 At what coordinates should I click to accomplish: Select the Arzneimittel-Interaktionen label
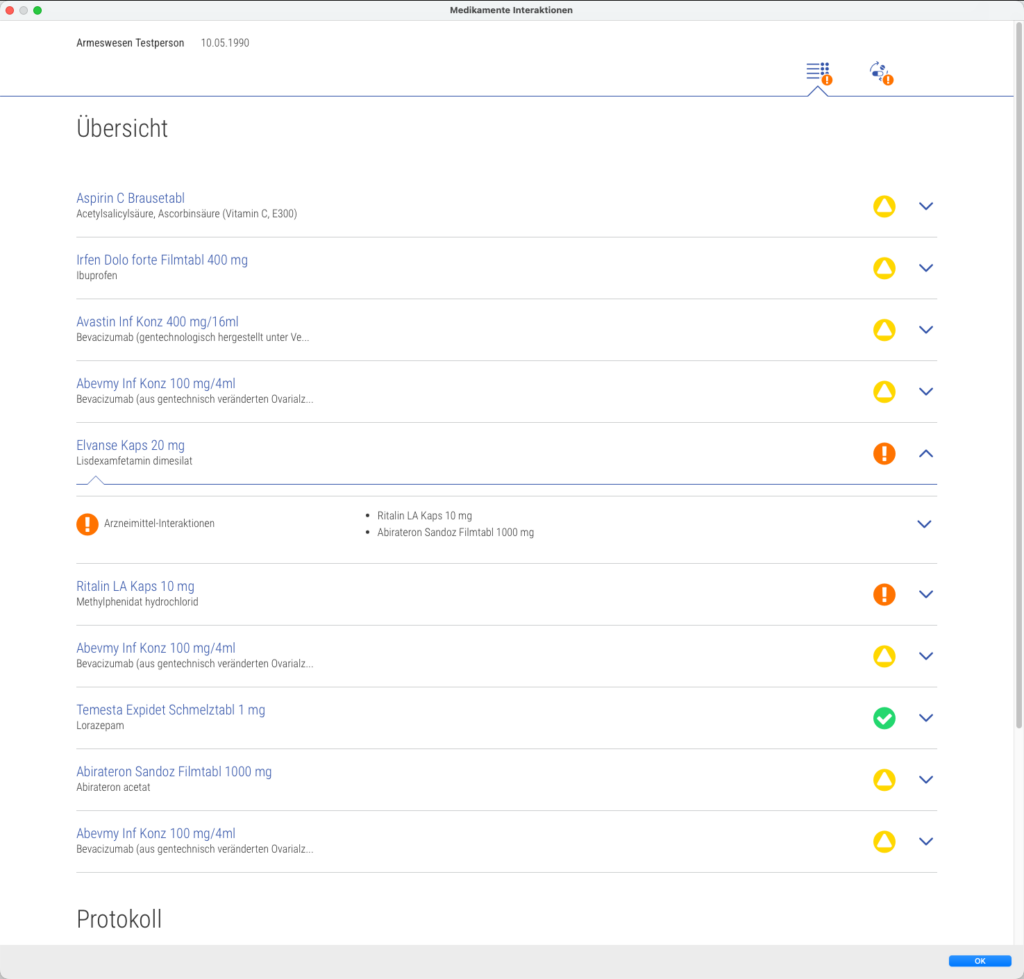coord(159,524)
